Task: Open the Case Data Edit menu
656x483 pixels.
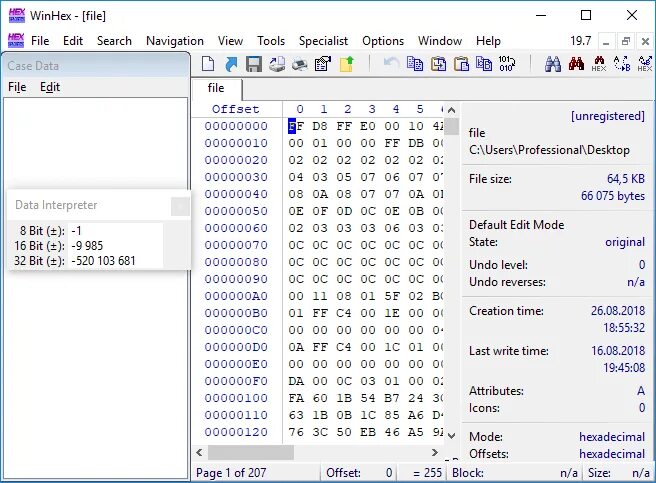Action: tap(50, 87)
